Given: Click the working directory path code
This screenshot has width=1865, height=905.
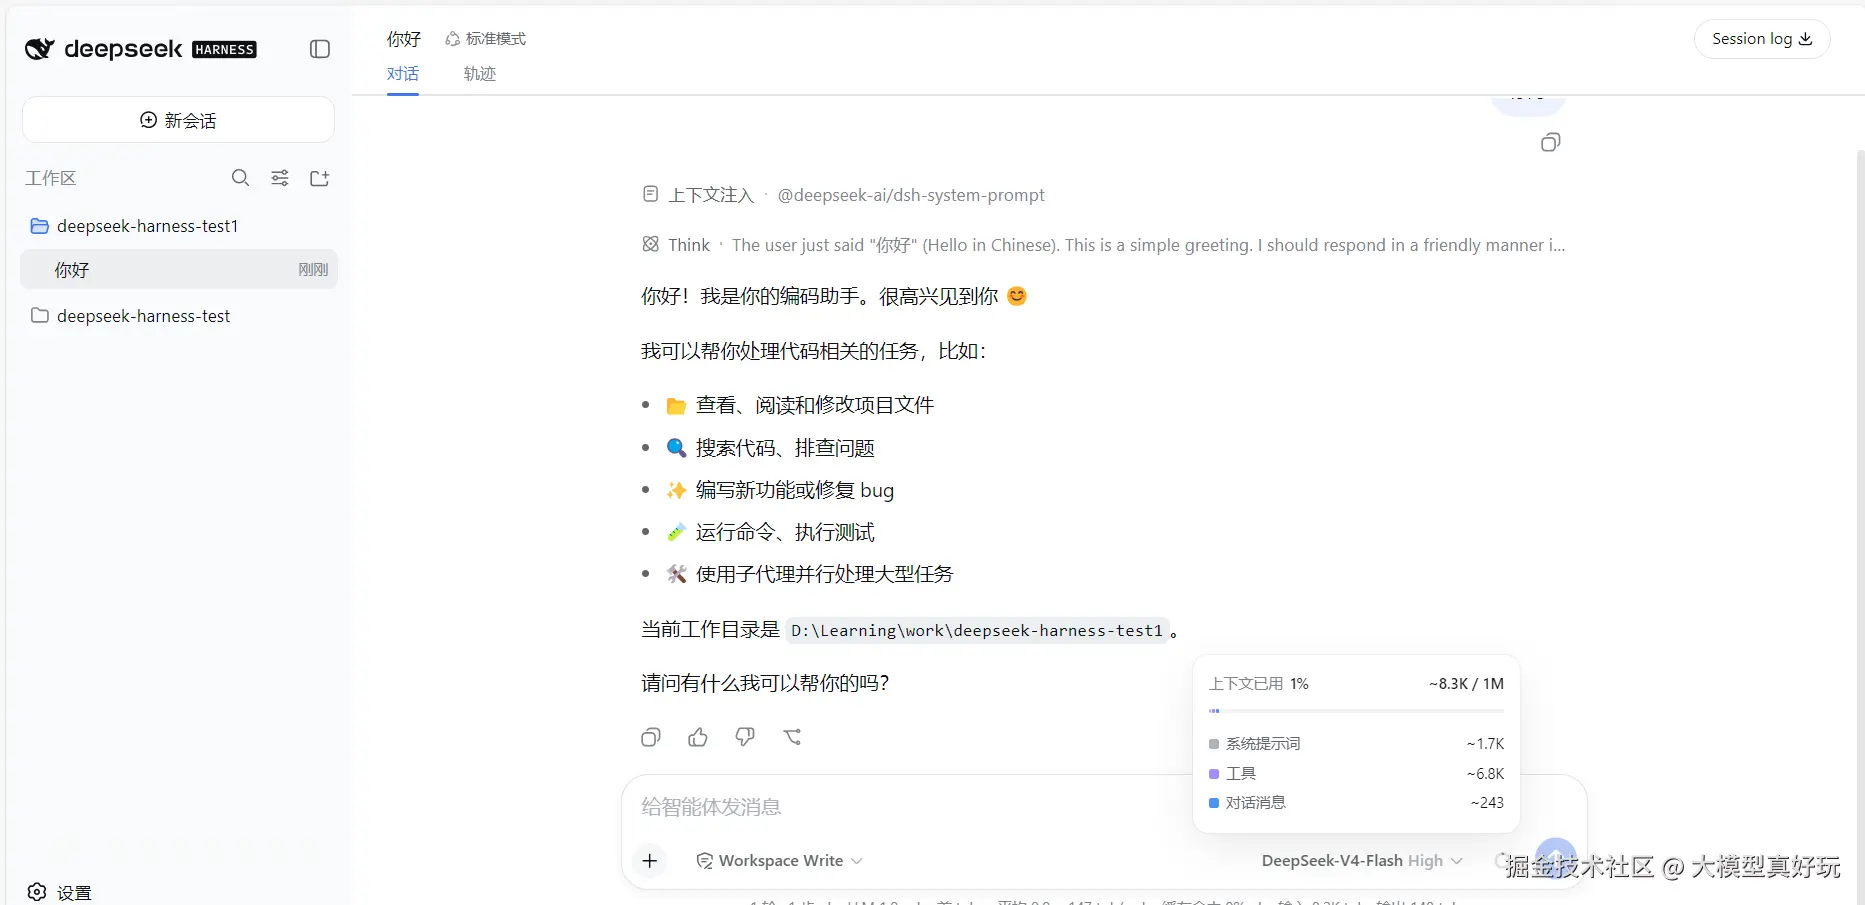Looking at the screenshot, I should click(977, 631).
